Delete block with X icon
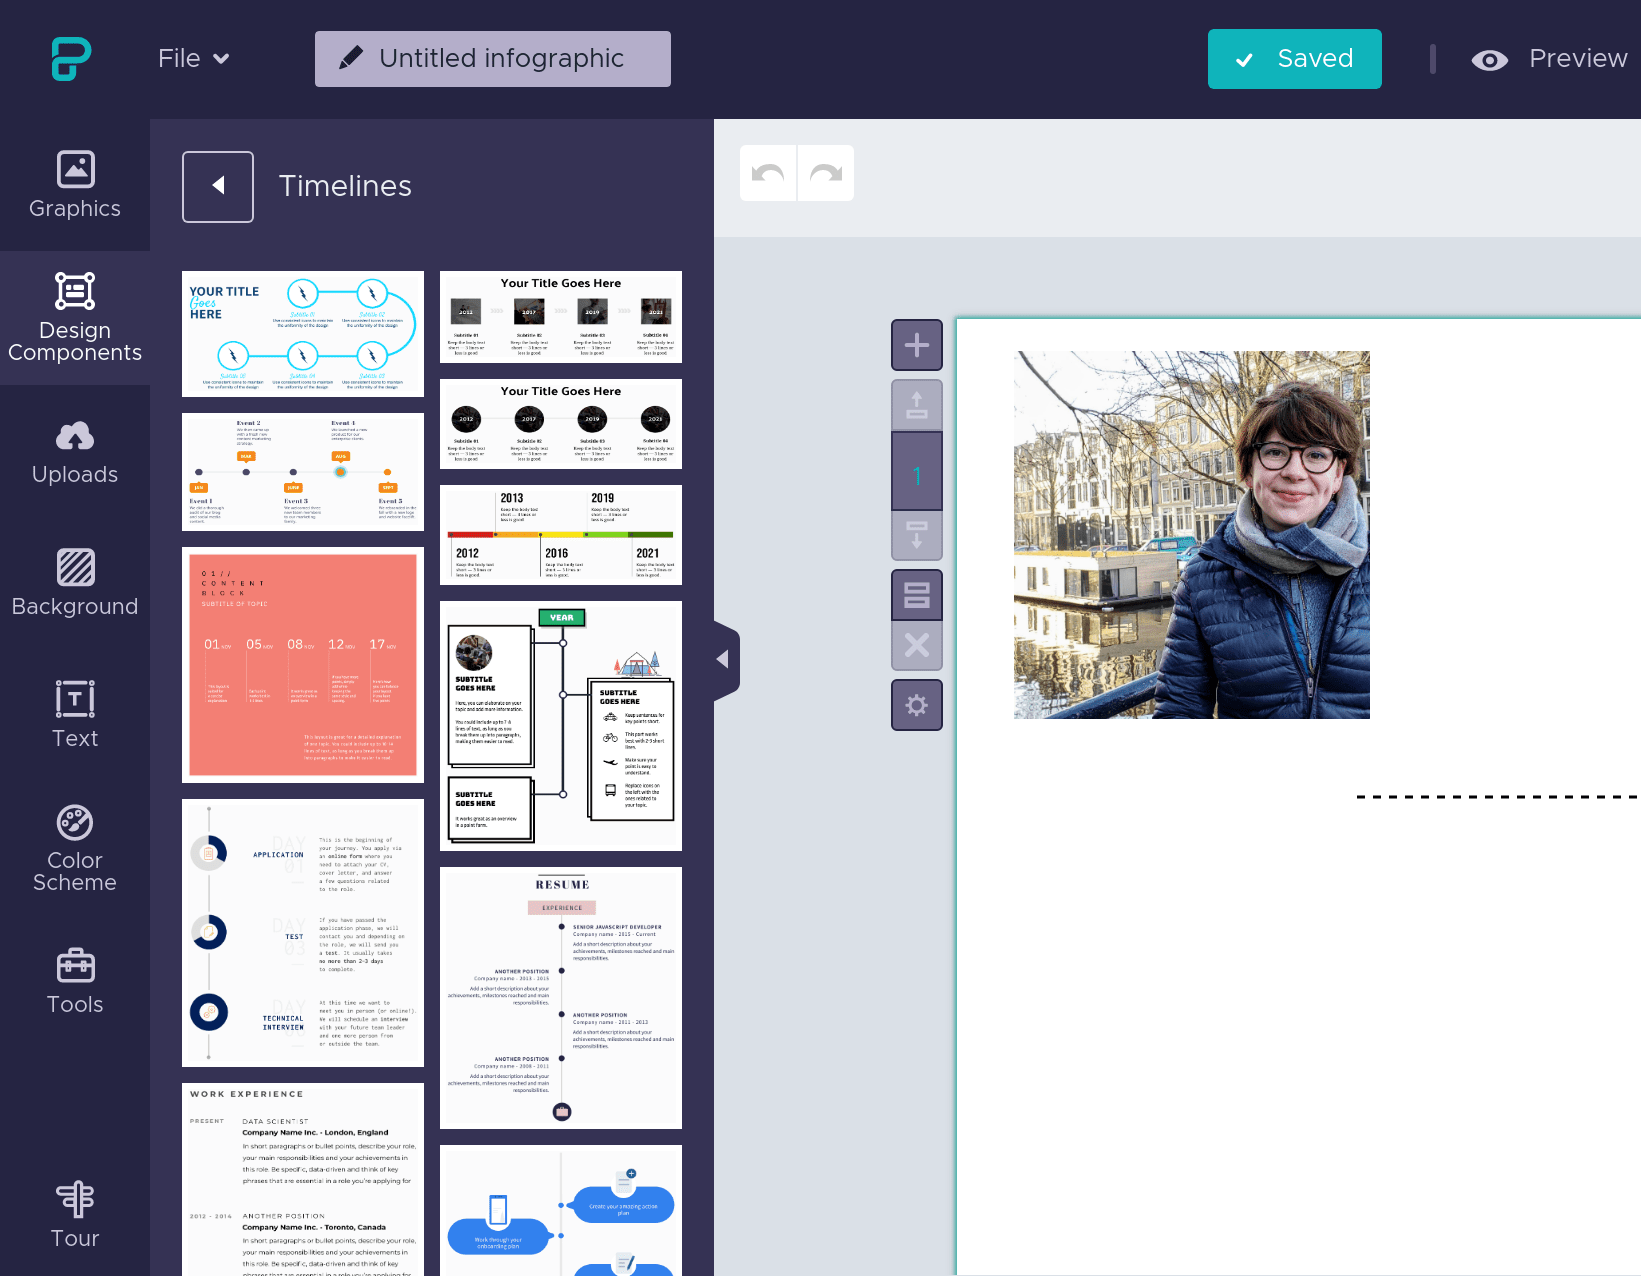The height and width of the screenshot is (1276, 1641). [917, 645]
